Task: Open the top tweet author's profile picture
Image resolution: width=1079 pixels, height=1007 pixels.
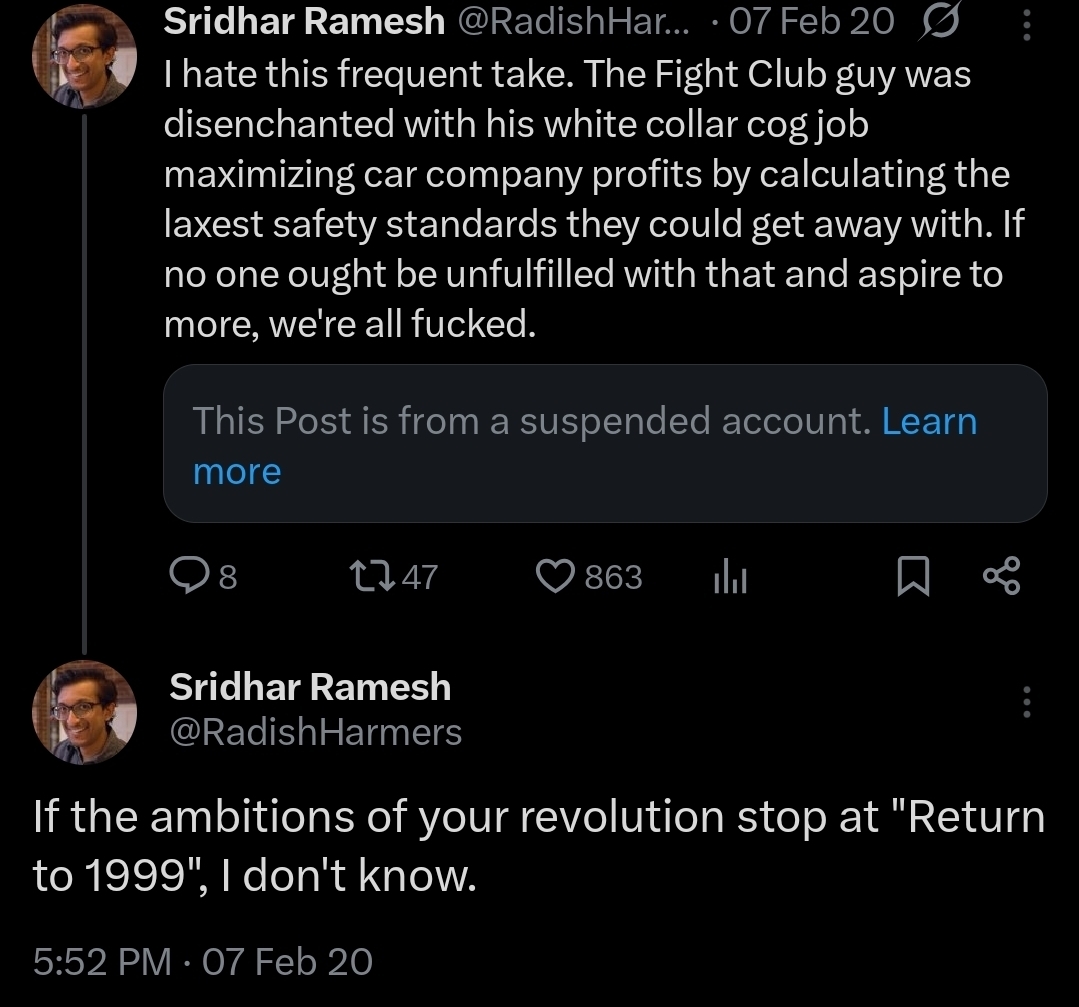Action: coord(84,60)
